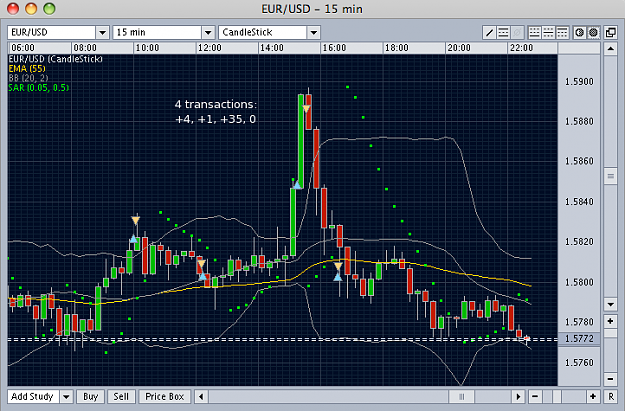Click the blue buy marker near 1.5850
Image resolution: width=625 pixels, height=411 pixels.
(297, 185)
